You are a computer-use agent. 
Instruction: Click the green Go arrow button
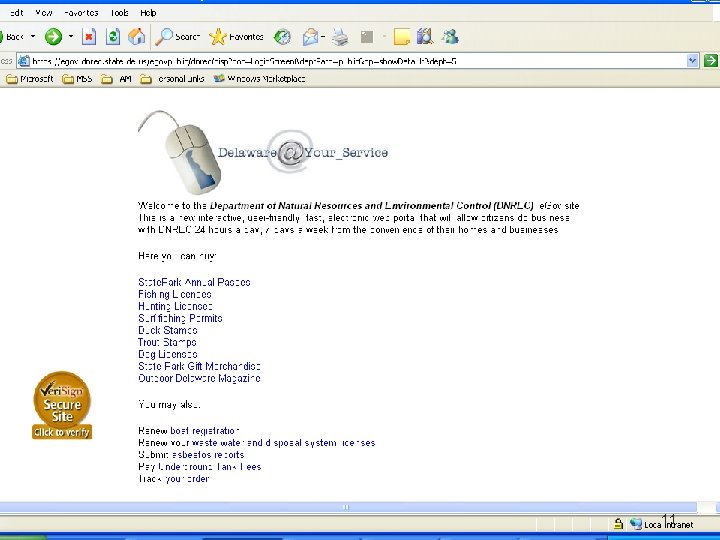(x=710, y=61)
